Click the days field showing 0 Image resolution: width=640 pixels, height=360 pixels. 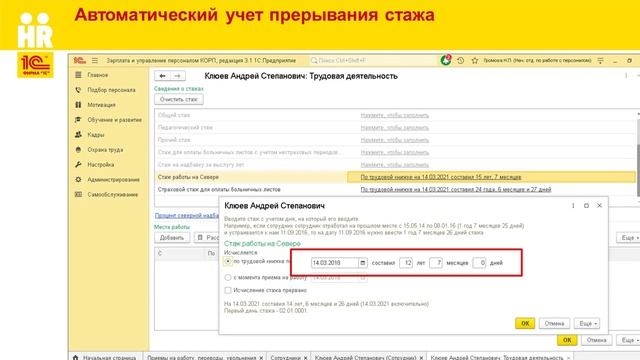tap(479, 263)
